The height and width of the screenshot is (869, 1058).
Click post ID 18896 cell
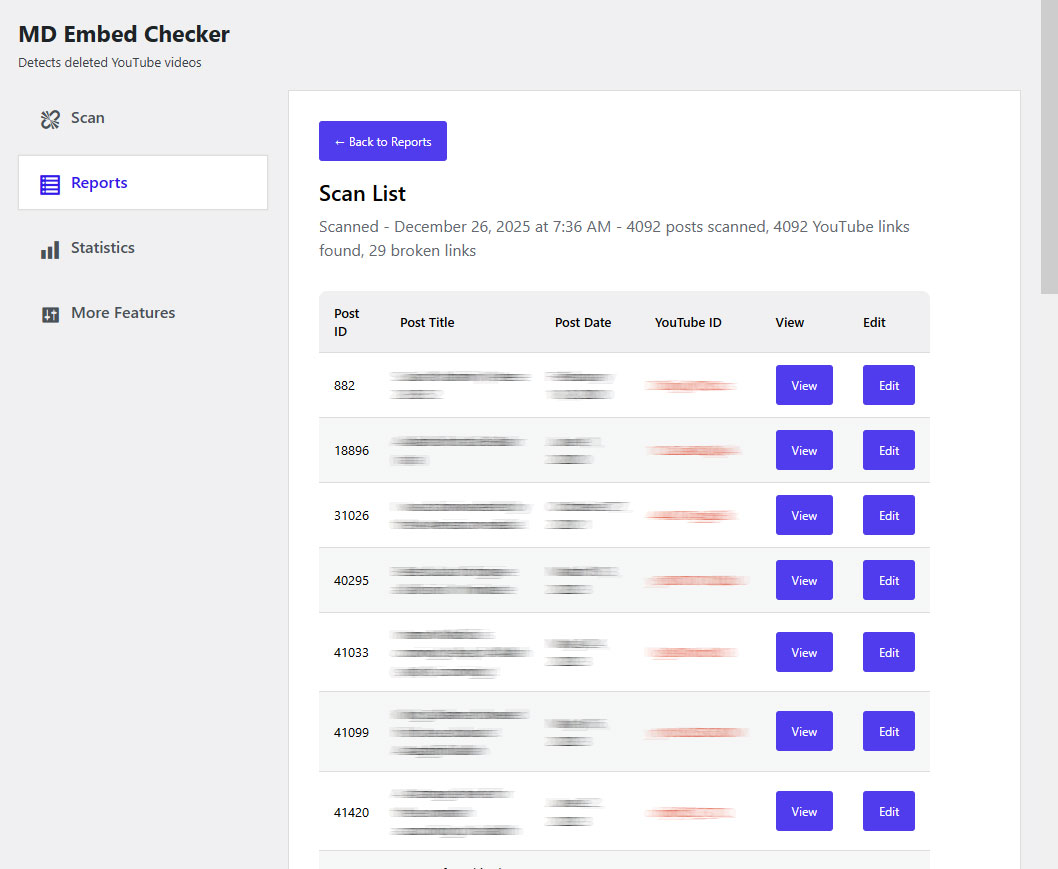coord(352,450)
